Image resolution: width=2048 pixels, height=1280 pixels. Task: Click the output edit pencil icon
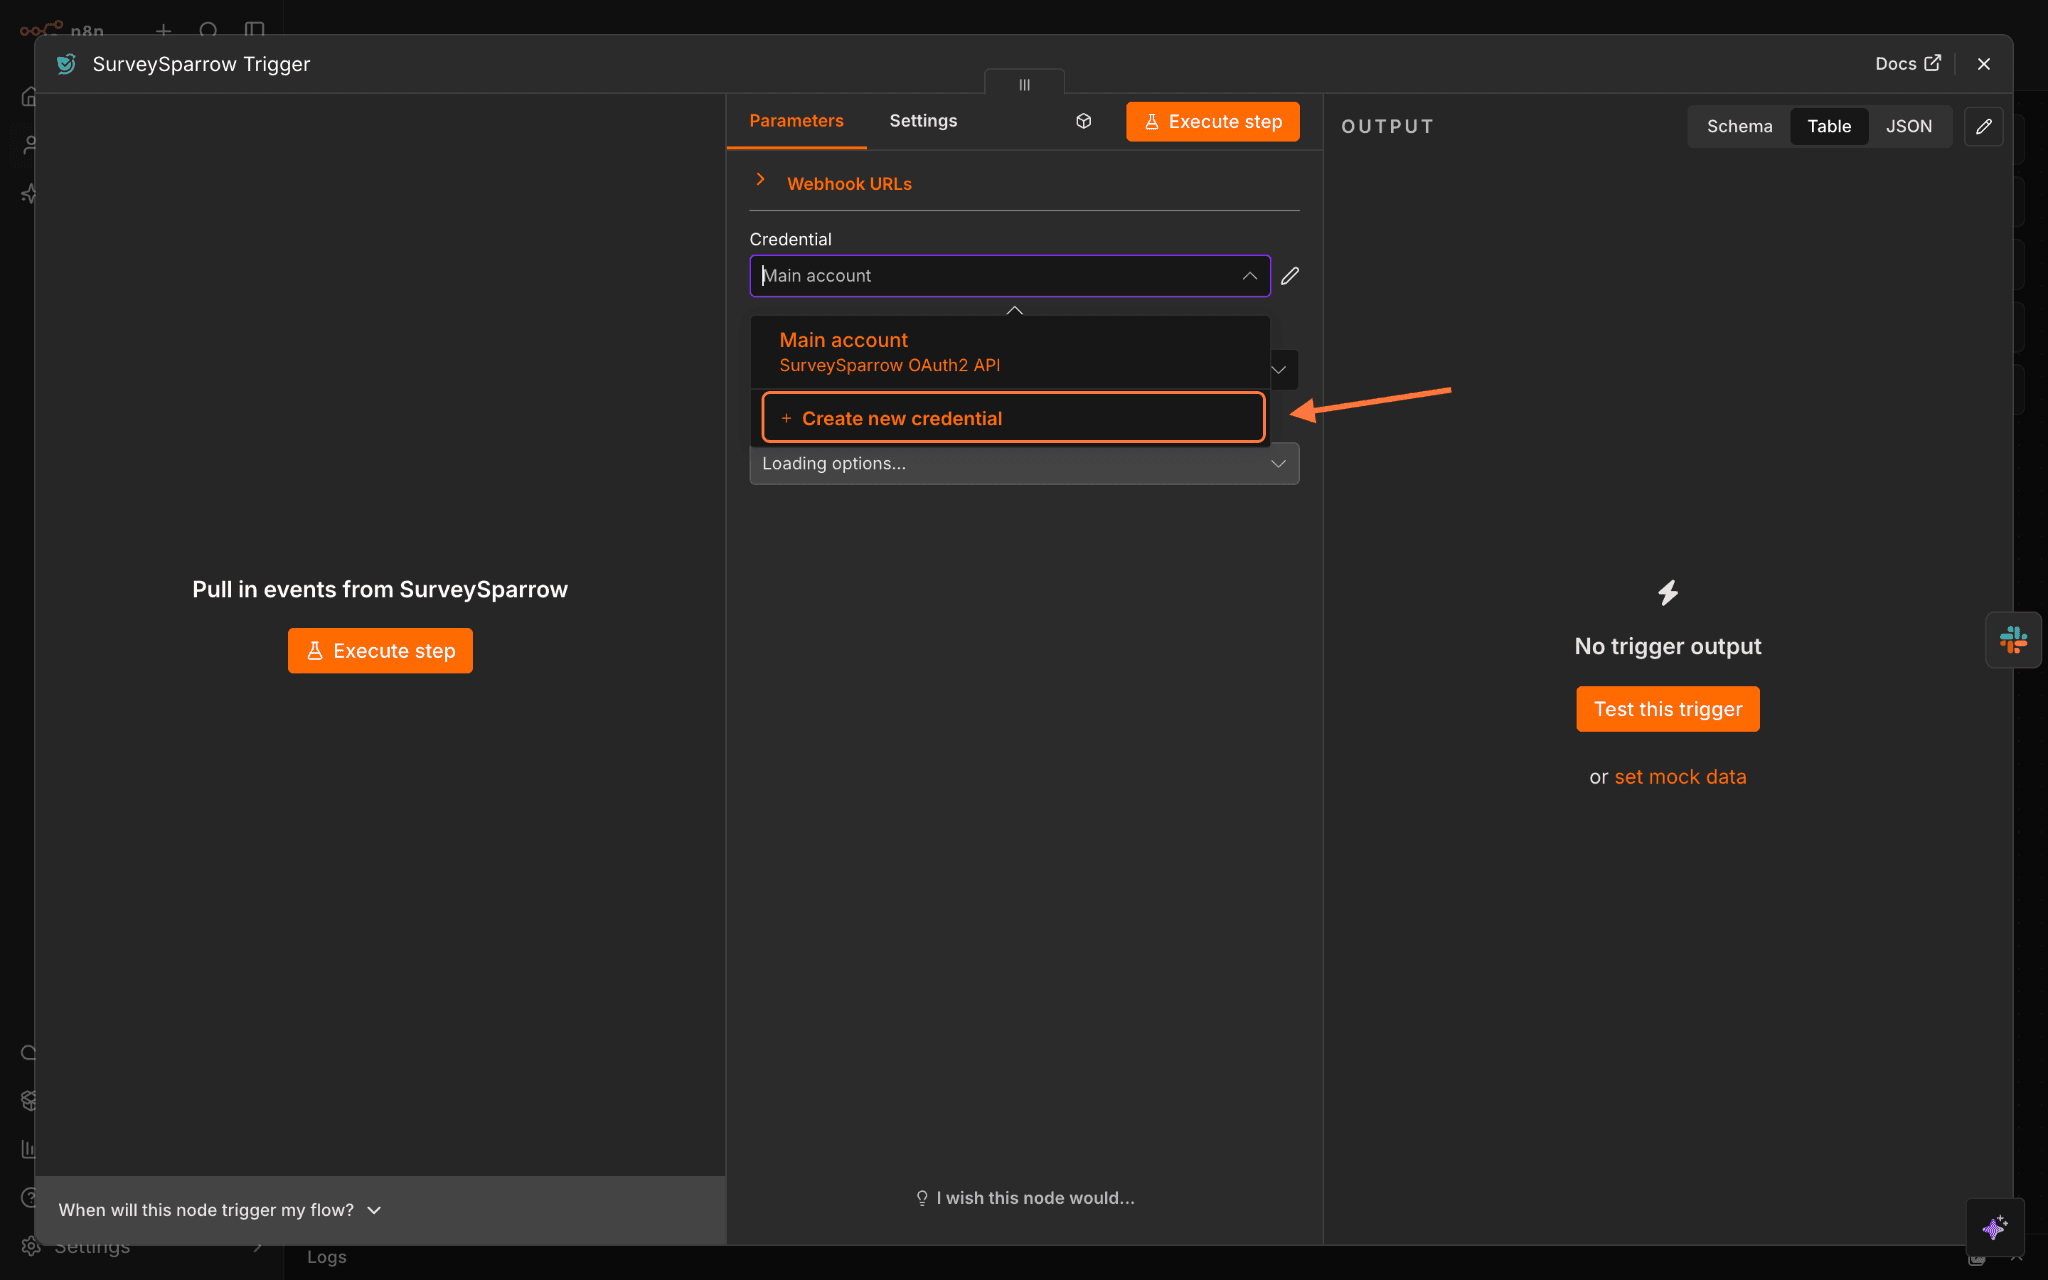point(1984,127)
